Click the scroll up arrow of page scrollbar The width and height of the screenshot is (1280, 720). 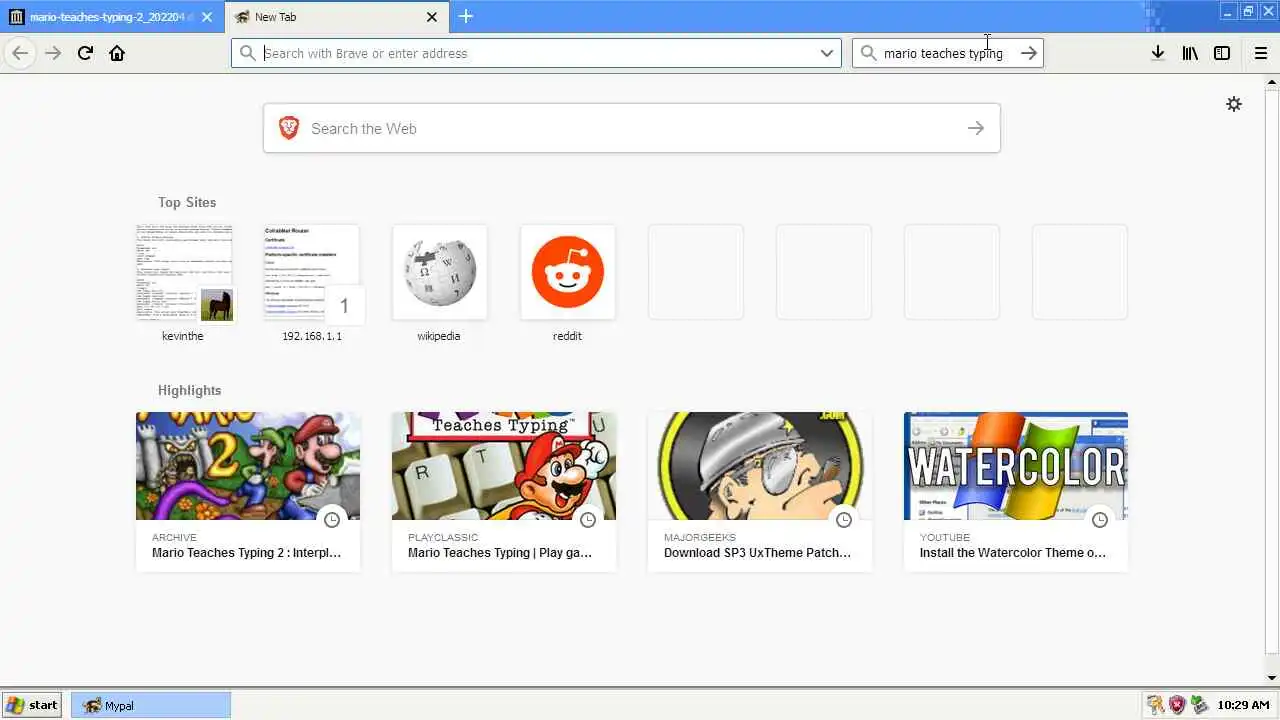point(1271,82)
